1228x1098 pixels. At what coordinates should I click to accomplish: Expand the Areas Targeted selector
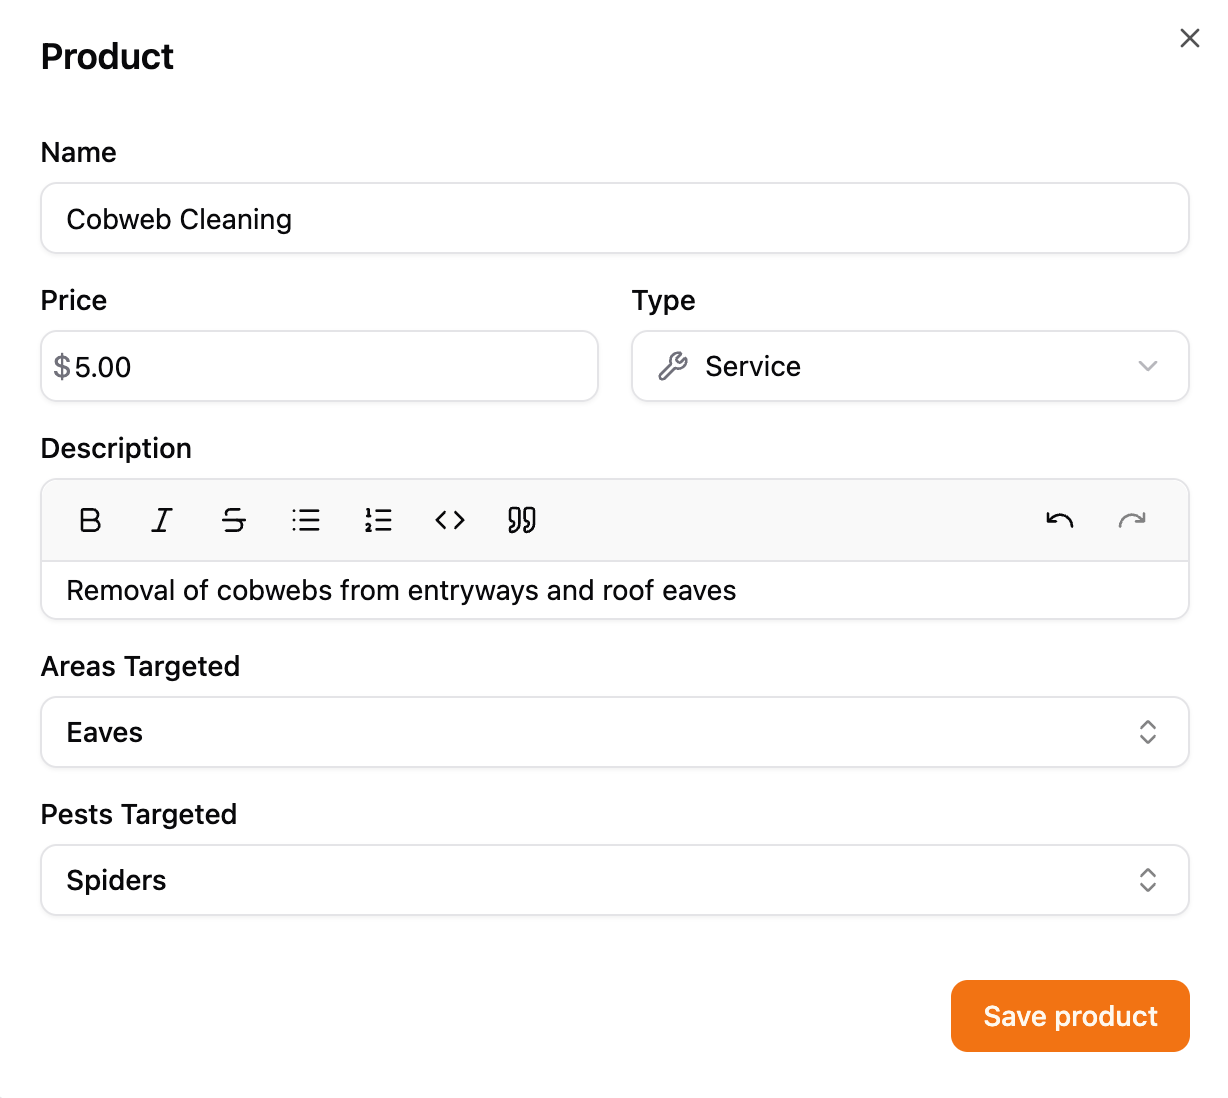click(x=614, y=732)
